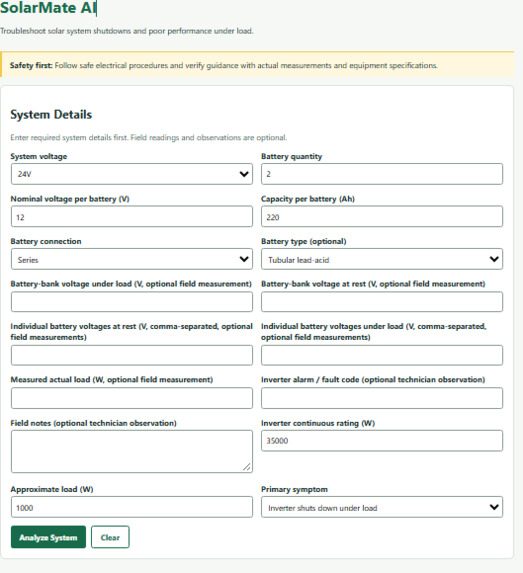523x573 pixels.
Task: Click the Primary symptom label
Action: click(x=294, y=489)
